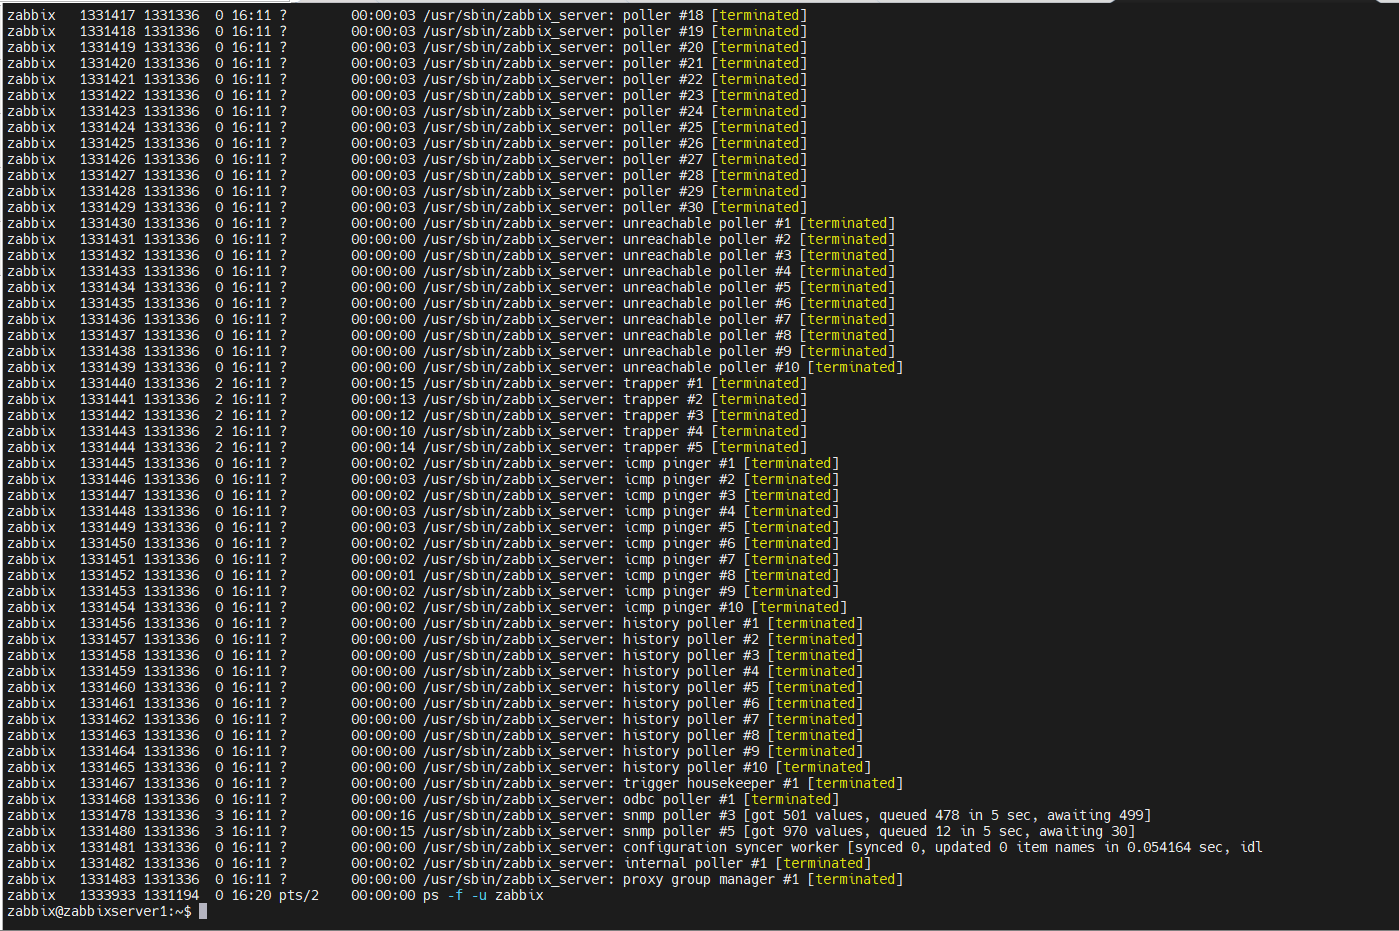Click the pts/2 TTY value

[298, 895]
